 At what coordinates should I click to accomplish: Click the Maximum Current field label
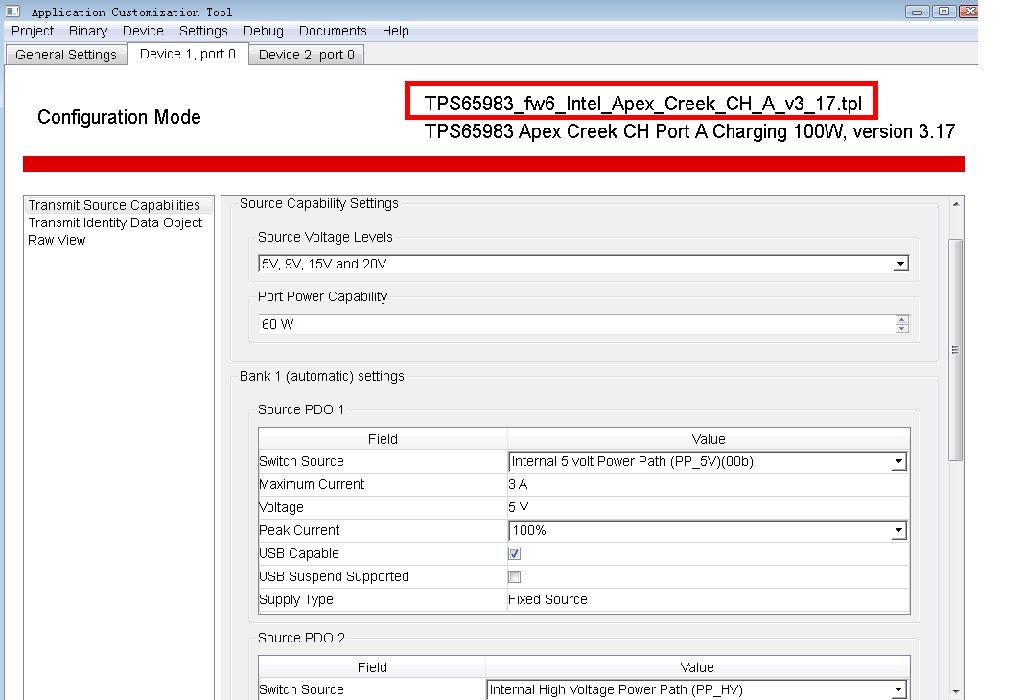tap(312, 484)
